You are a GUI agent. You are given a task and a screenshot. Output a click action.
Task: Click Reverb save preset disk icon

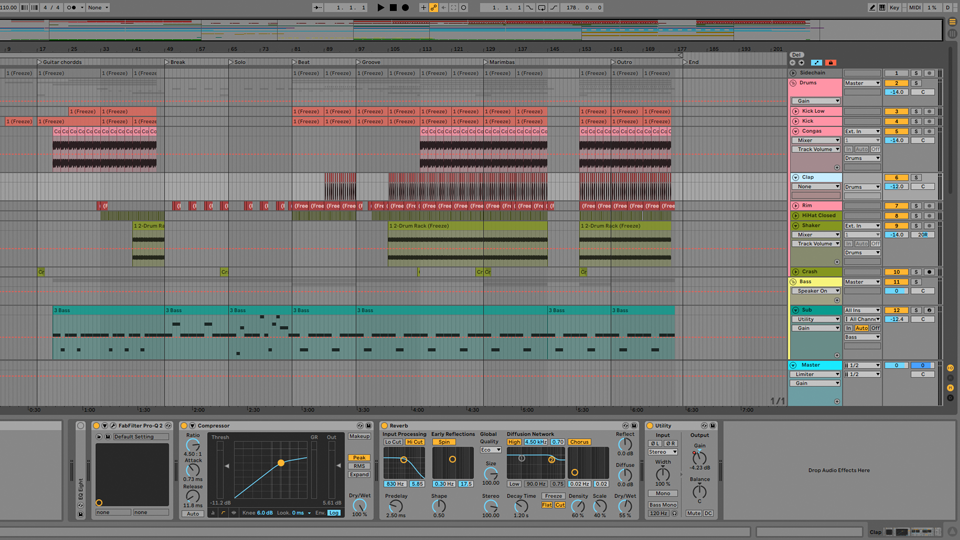click(x=634, y=426)
